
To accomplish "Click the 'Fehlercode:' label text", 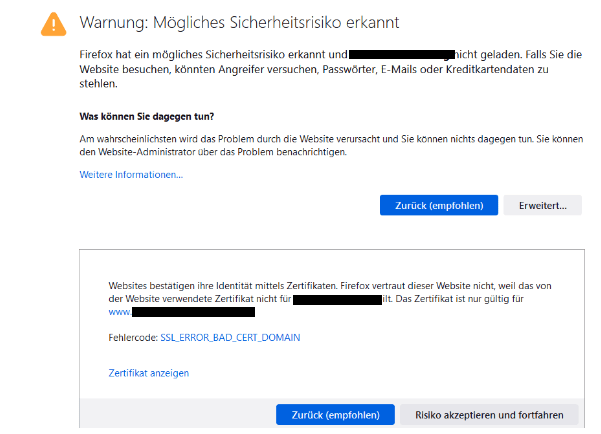I will pyautogui.click(x=133, y=338).
